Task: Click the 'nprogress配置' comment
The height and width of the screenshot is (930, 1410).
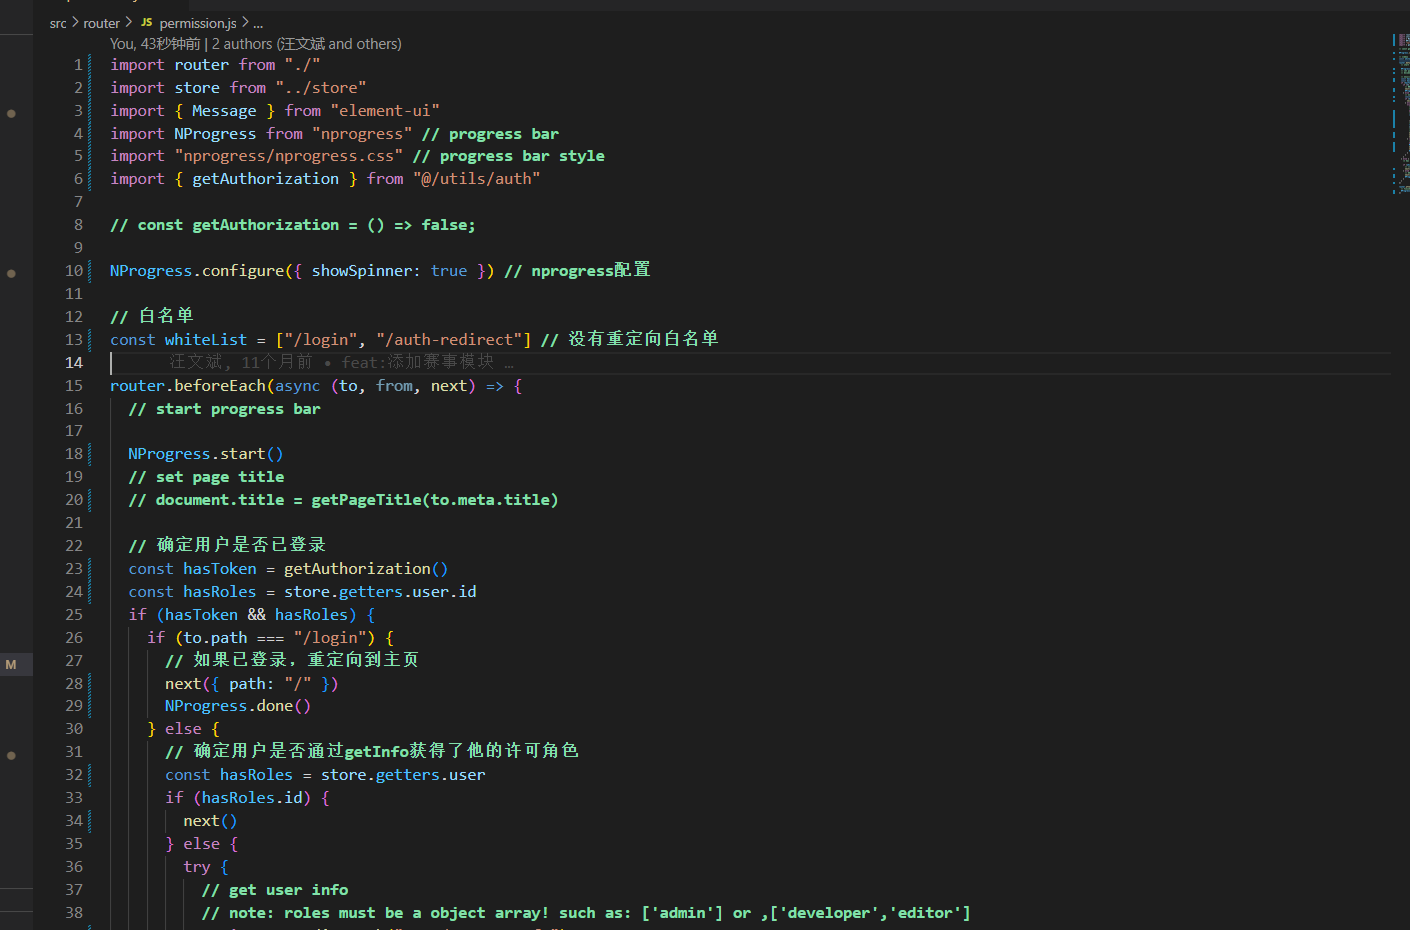Action: [578, 271]
